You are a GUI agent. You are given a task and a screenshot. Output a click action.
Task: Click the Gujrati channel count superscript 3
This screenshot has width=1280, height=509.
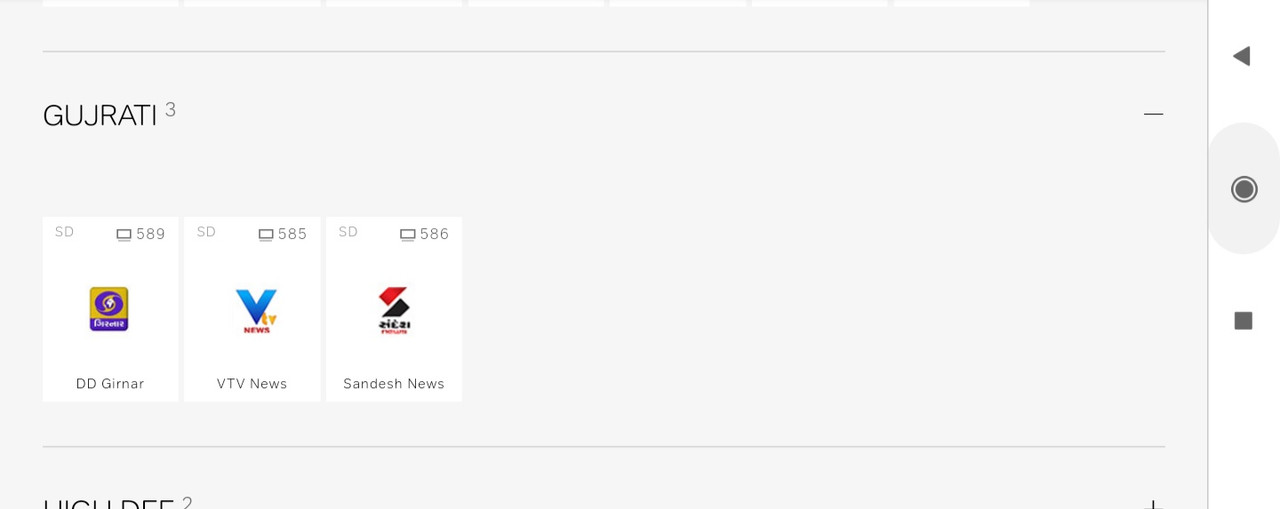tap(171, 110)
